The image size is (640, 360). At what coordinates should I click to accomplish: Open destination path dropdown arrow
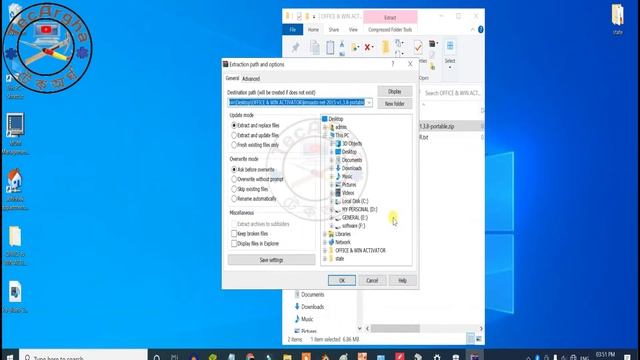pos(369,102)
